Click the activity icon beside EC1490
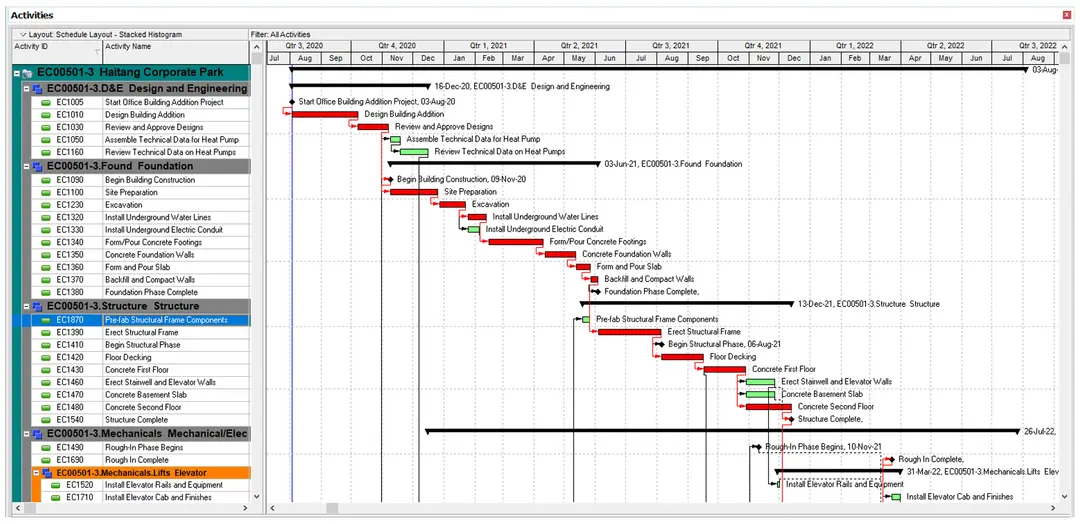 pos(46,448)
